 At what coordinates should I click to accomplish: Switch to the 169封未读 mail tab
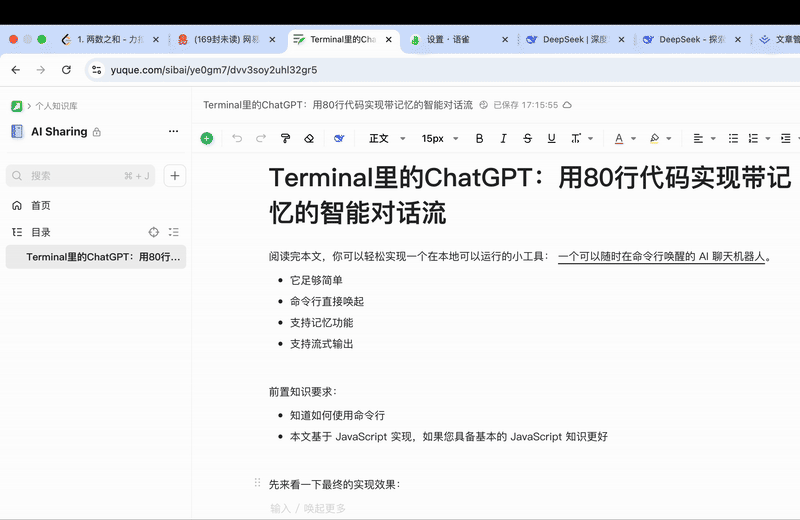[226, 39]
